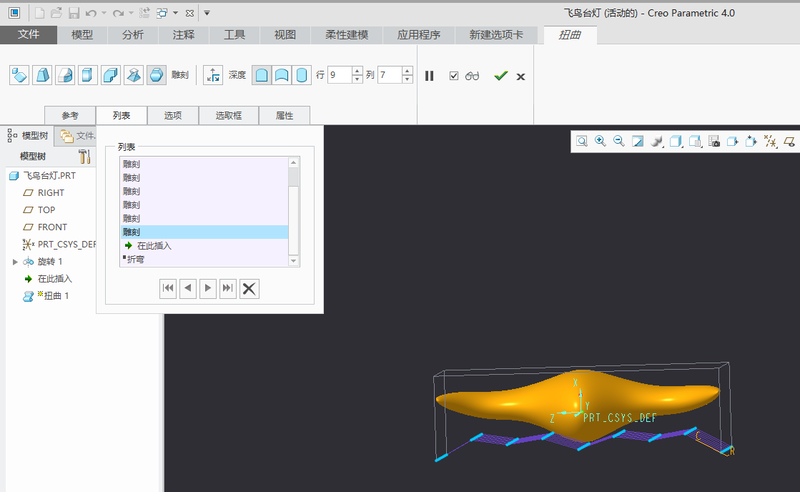Click the 行 rows input field
This screenshot has height=492, width=800.
(340, 76)
